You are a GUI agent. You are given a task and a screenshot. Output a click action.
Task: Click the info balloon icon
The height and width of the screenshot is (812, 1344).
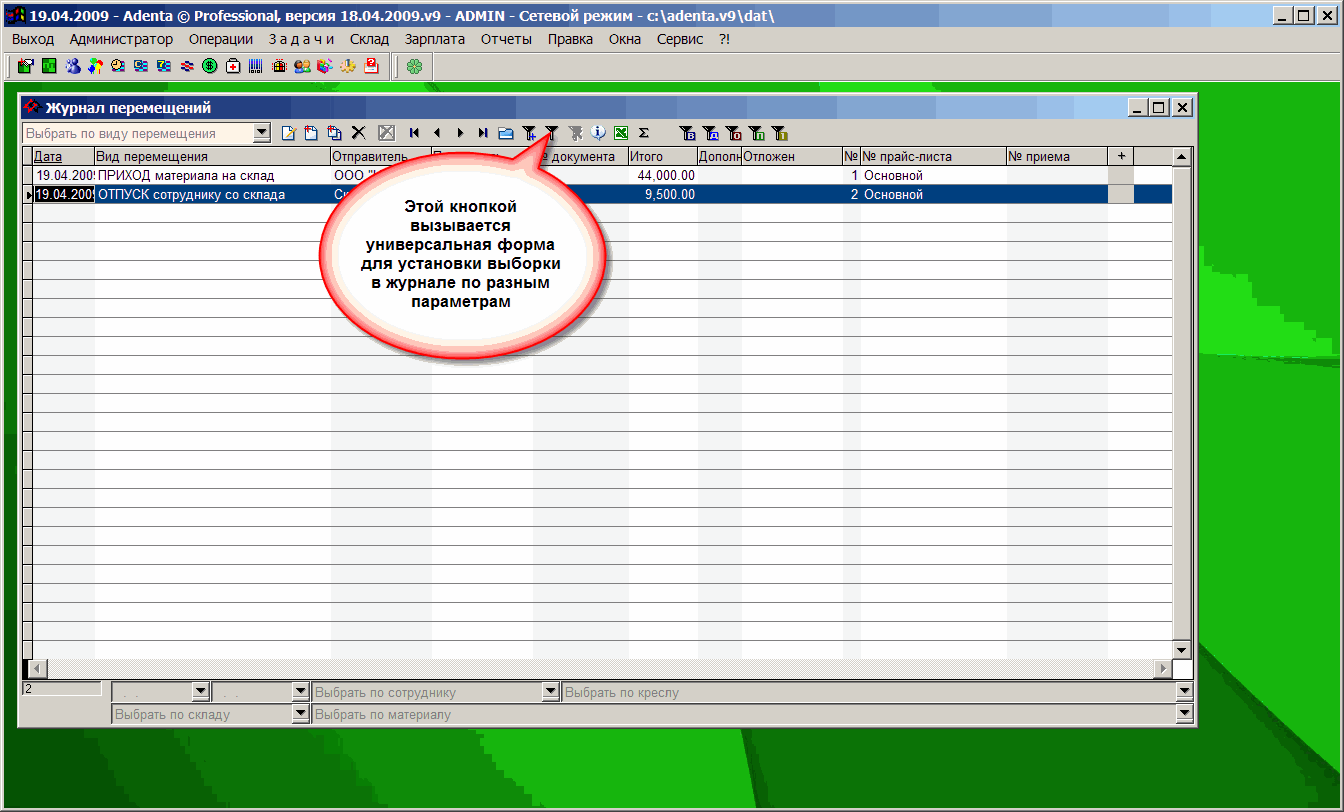click(598, 132)
